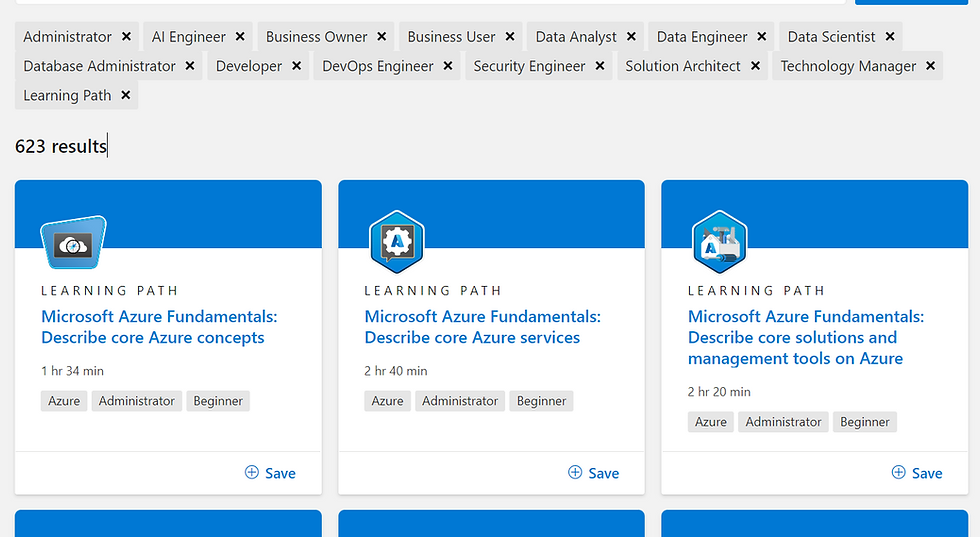This screenshot has height=537, width=980.
Task: Click the Azure concepts cloud badge icon
Action: [x=73, y=243]
